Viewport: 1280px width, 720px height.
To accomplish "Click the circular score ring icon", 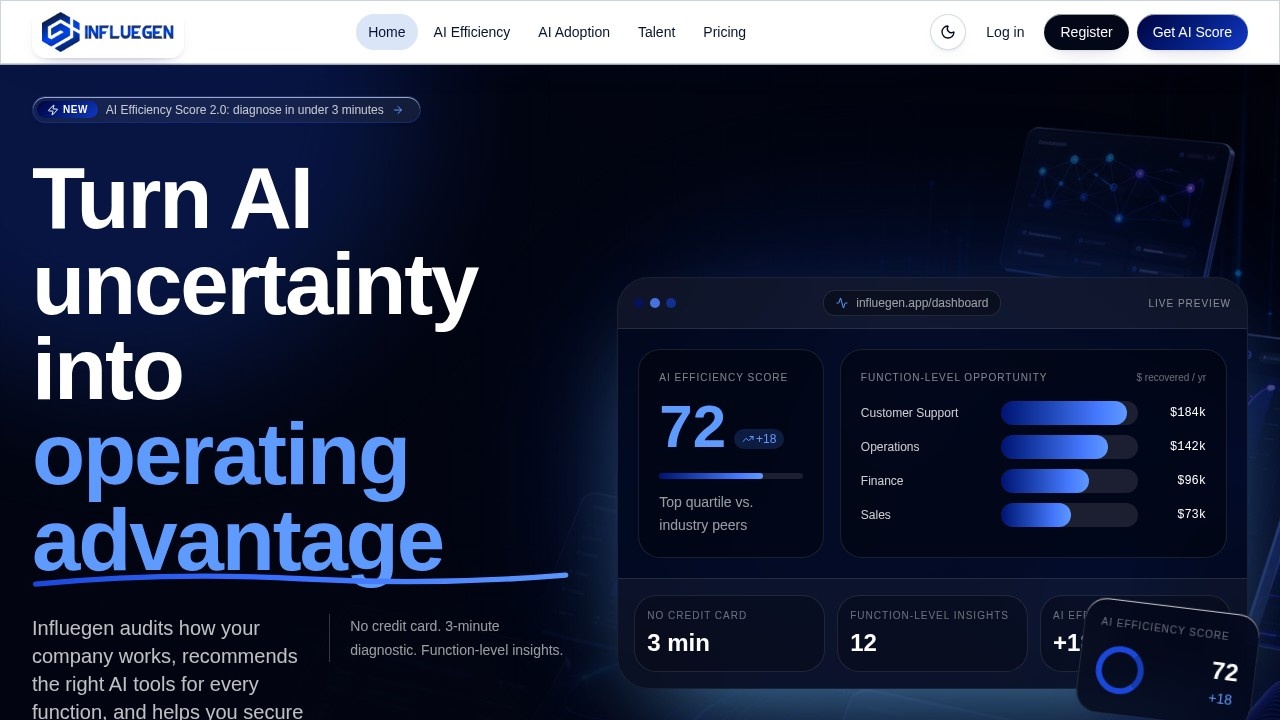I will (1119, 670).
